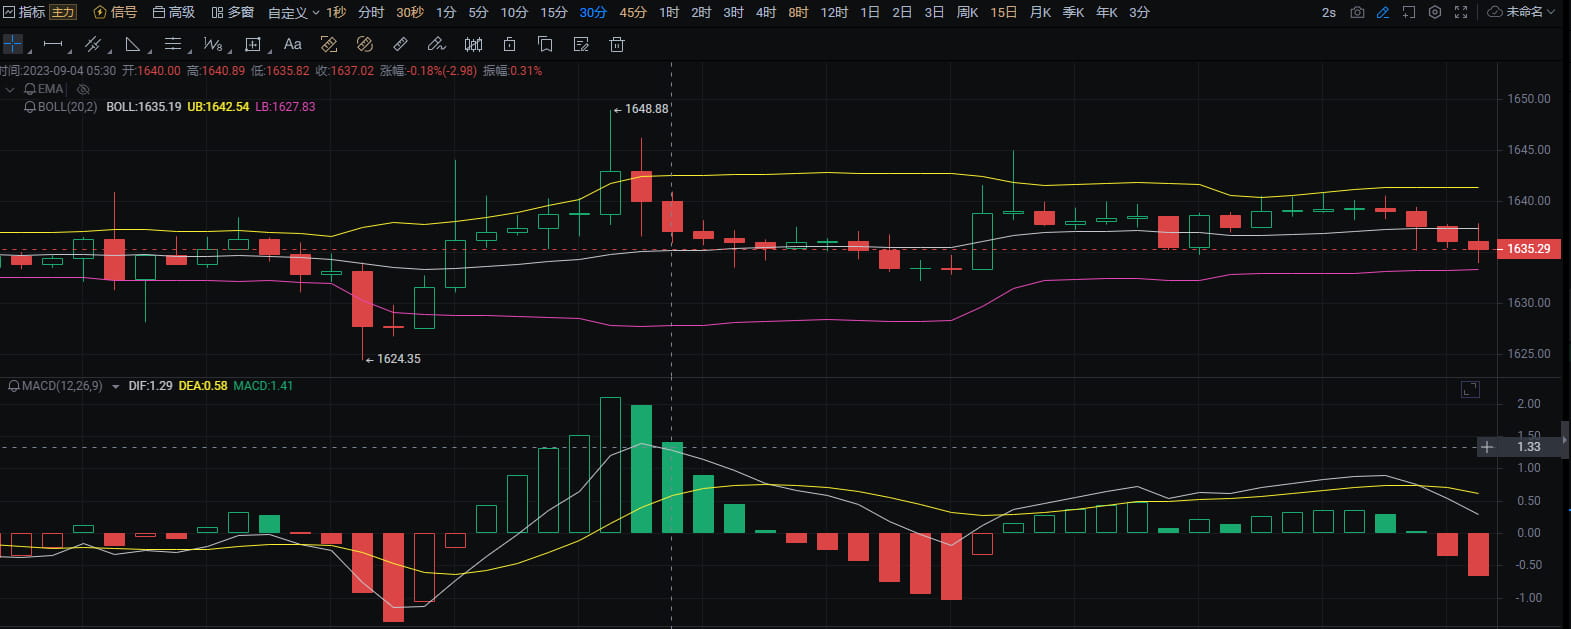Switch to the 30分 timeframe
Image resolution: width=1571 pixels, height=629 pixels.
click(x=593, y=12)
